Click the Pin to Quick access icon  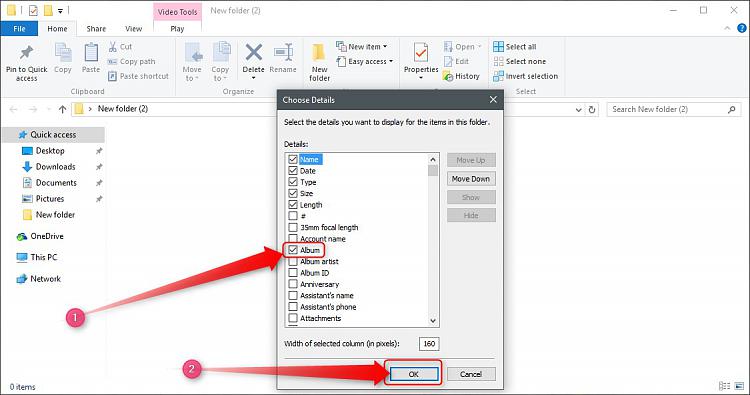tap(26, 53)
